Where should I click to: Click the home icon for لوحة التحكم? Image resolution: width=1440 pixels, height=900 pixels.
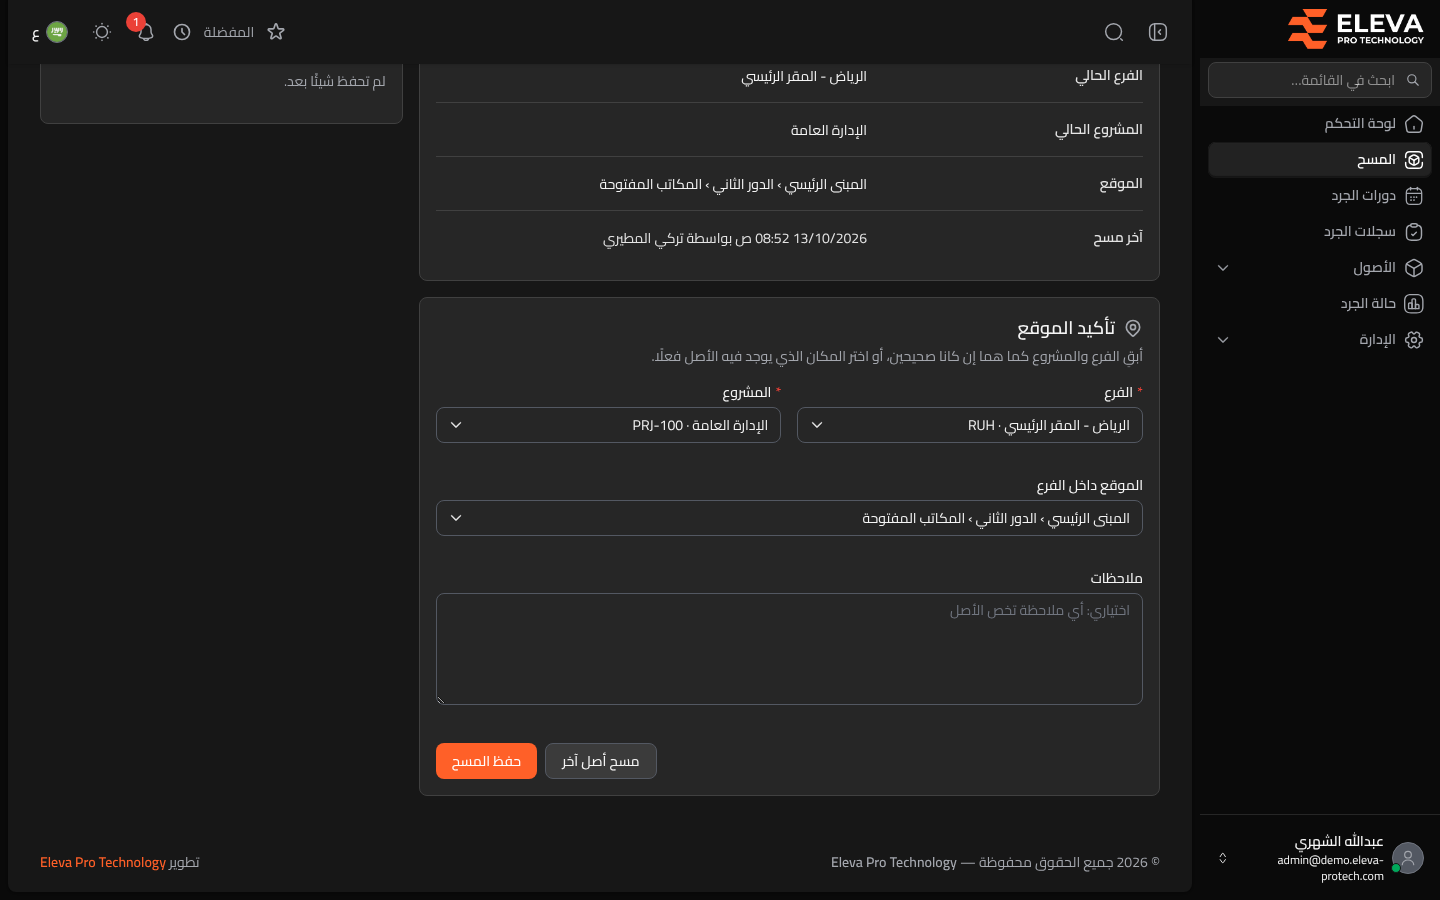coord(1414,124)
